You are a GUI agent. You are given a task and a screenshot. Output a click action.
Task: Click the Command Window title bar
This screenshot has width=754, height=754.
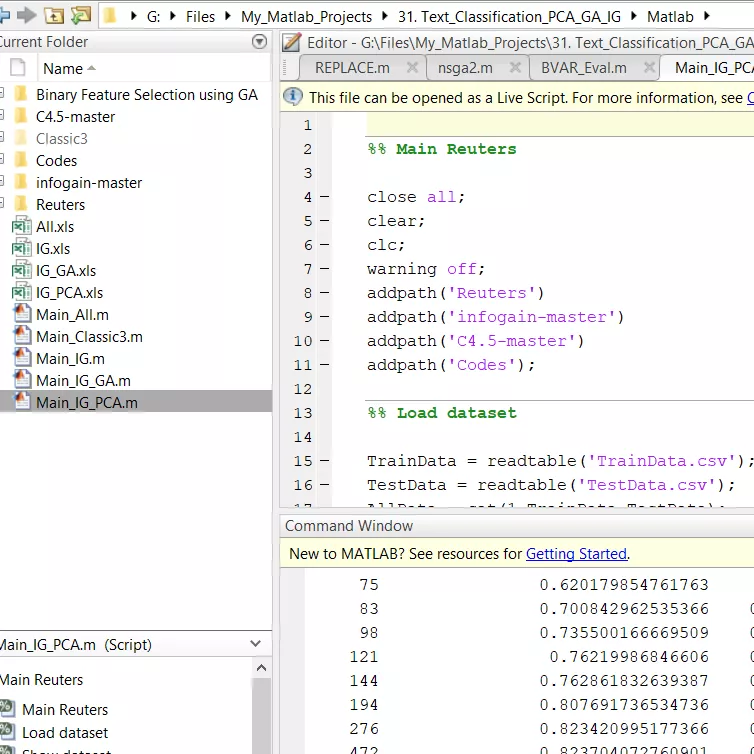click(x=516, y=526)
